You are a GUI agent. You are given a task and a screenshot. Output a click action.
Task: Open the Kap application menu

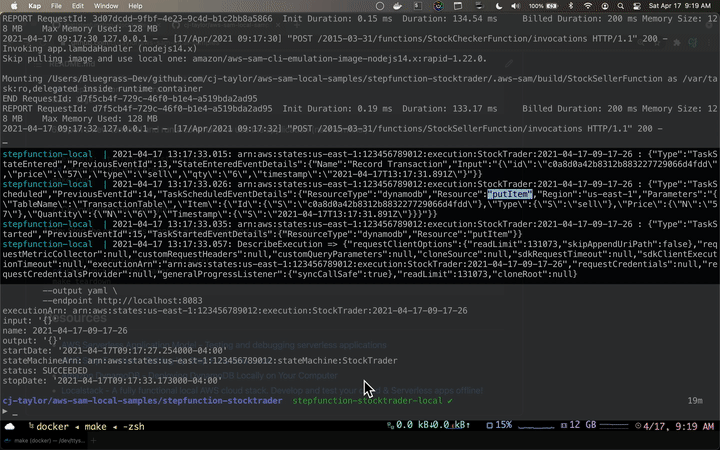[34, 6]
